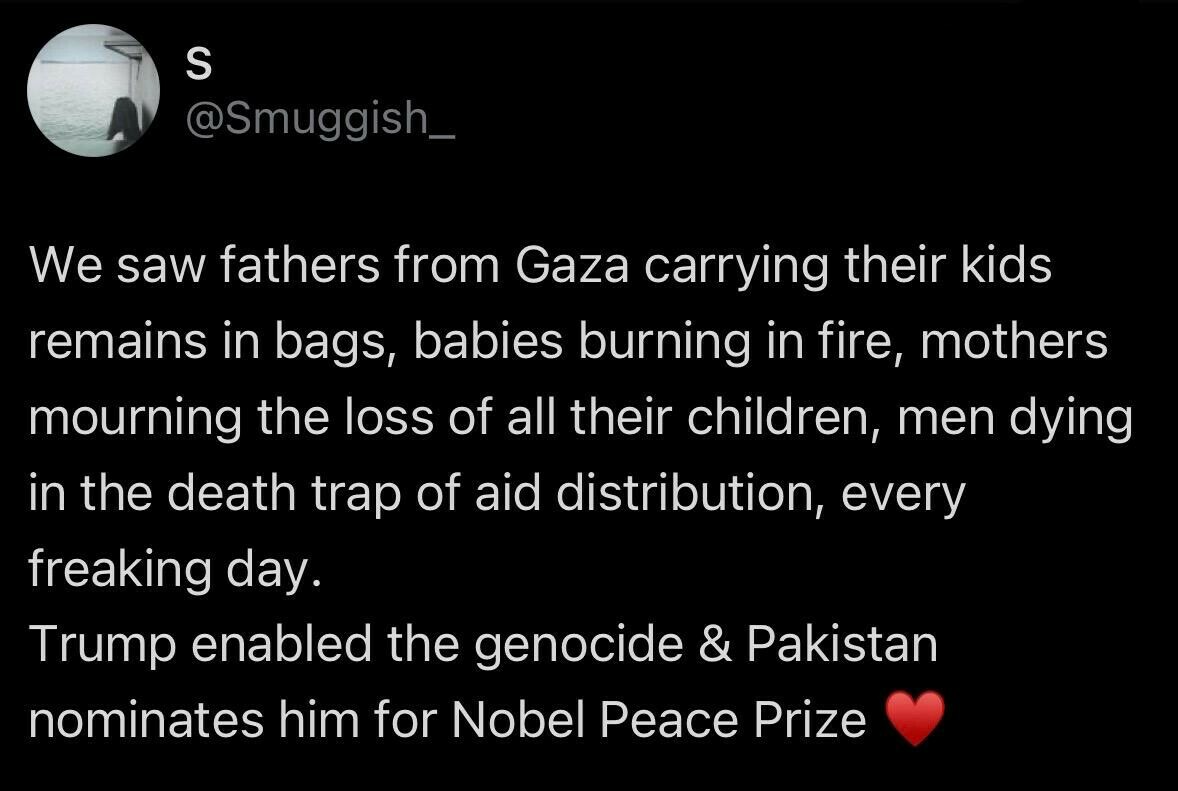Click the phrase "Nobel Peace Prize"
This screenshot has width=1178, height=791.
[659, 720]
